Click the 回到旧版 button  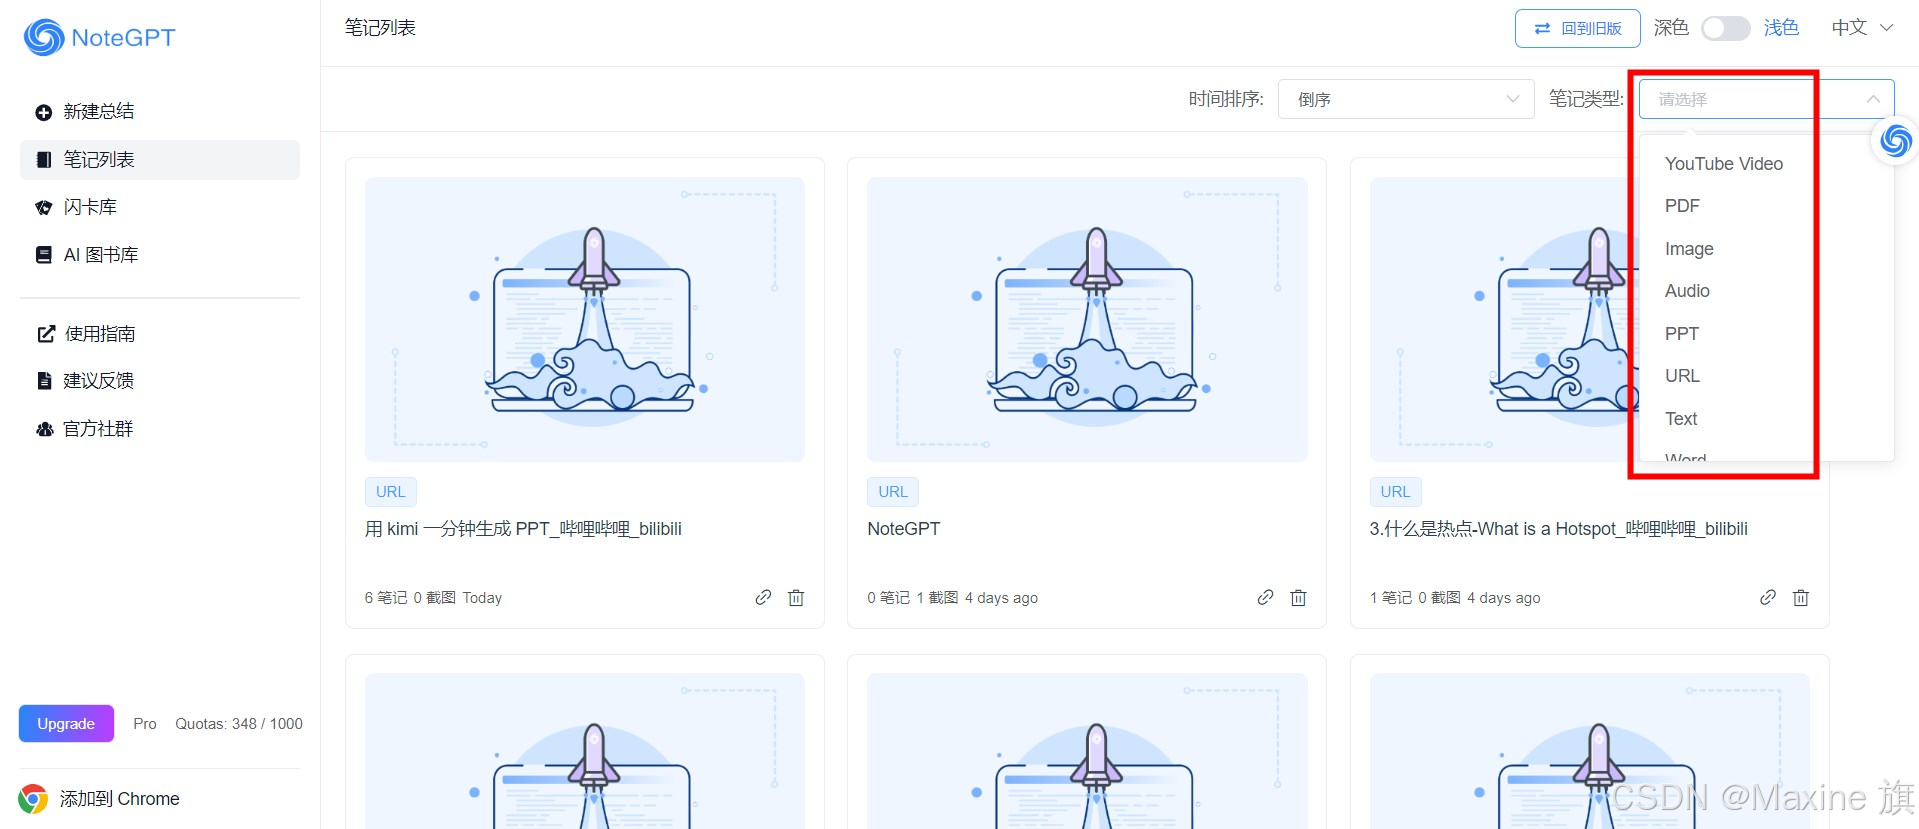pyautogui.click(x=1578, y=28)
